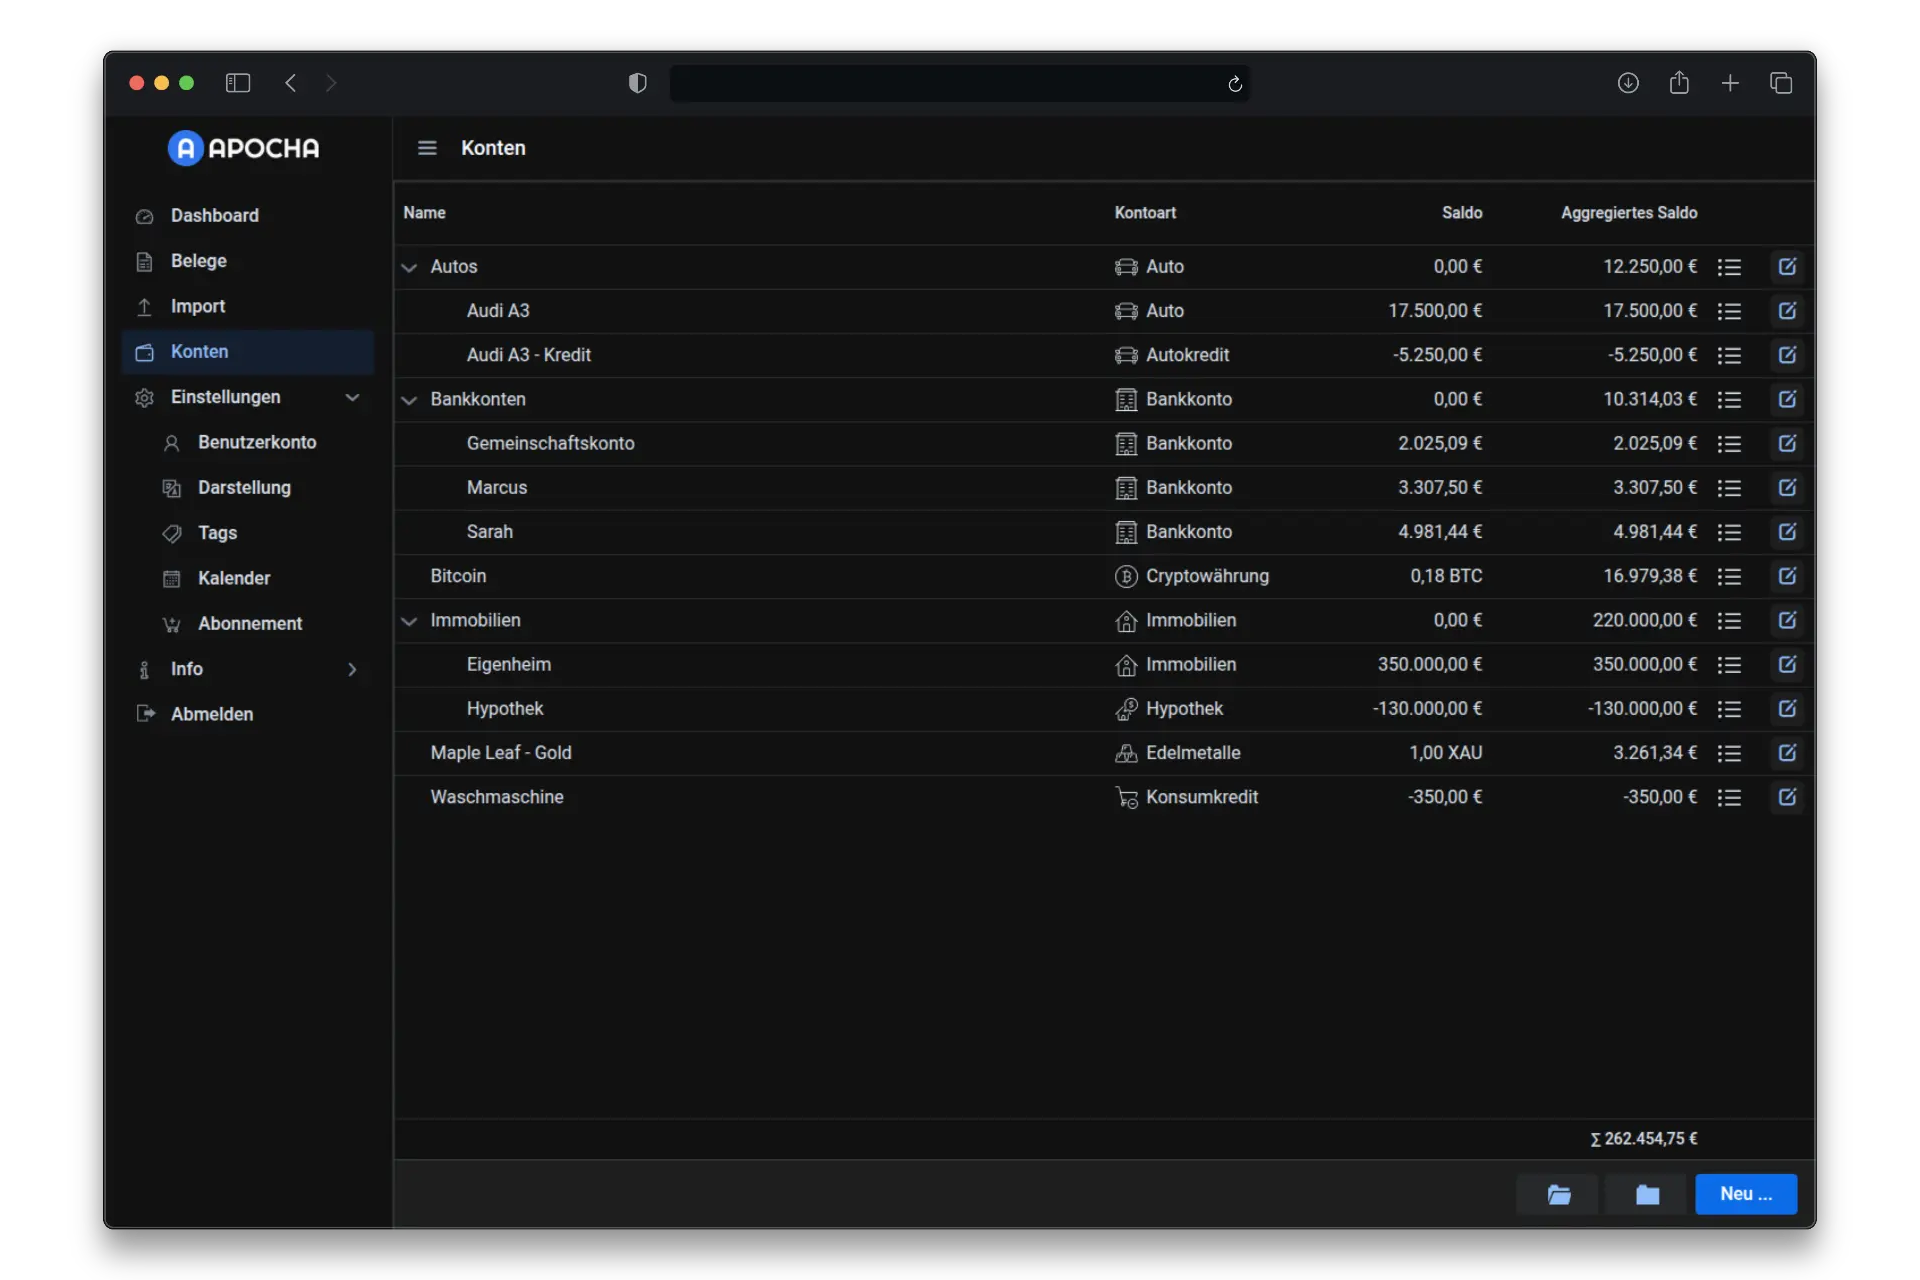
Task: Open the Belege menu item
Action: (198, 261)
